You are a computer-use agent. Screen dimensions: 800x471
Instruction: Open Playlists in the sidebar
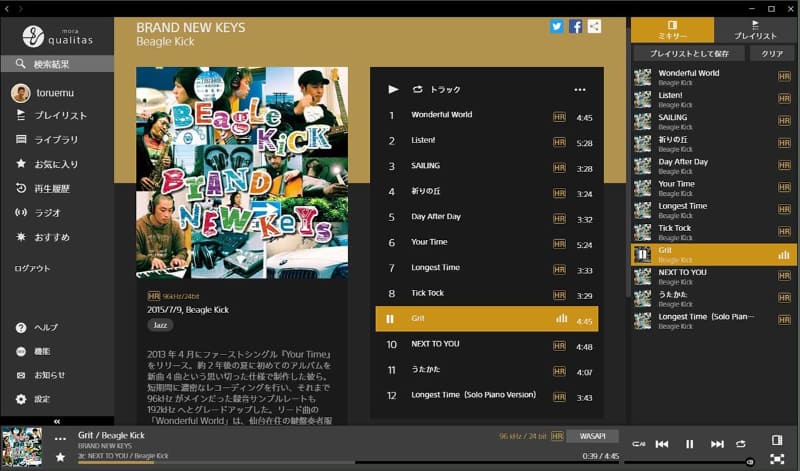51,115
